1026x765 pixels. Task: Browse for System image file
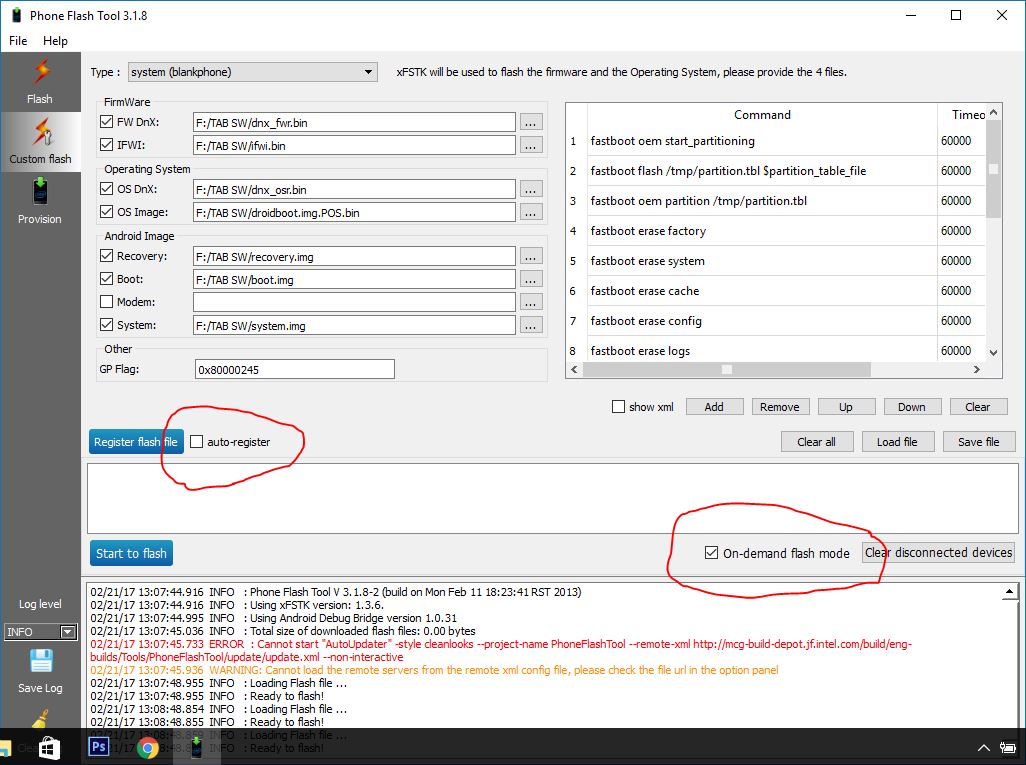[531, 325]
